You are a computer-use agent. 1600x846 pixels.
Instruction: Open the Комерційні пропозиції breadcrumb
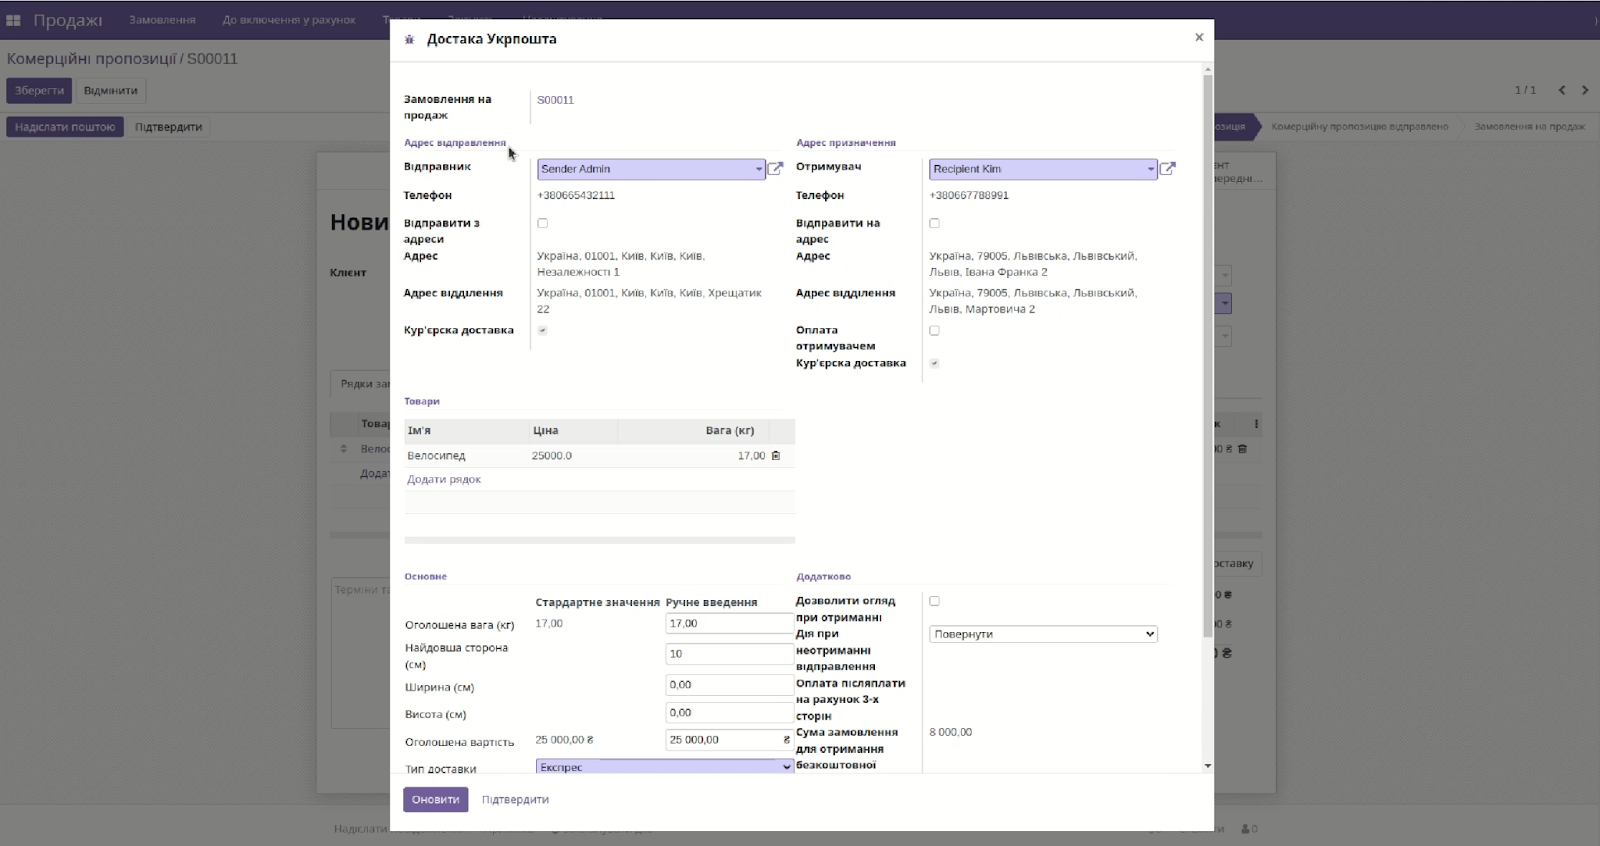tap(91, 59)
